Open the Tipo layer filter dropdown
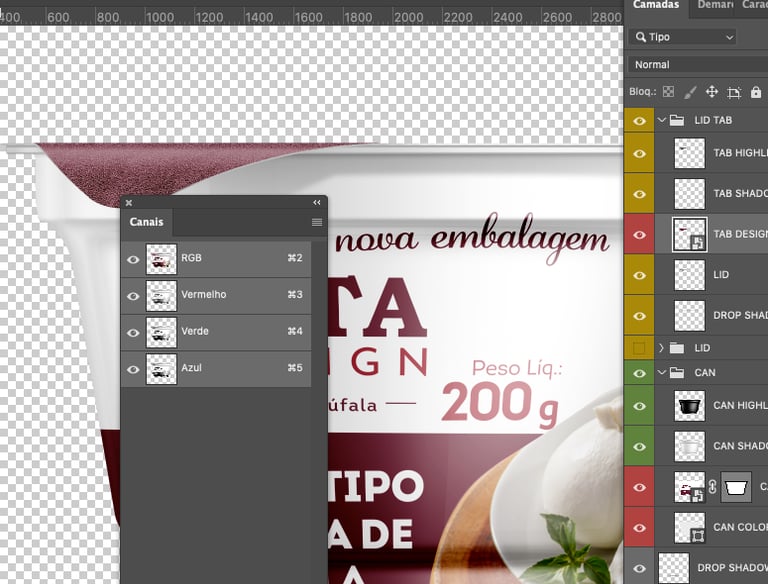The width and height of the screenshot is (768, 584). click(x=683, y=37)
